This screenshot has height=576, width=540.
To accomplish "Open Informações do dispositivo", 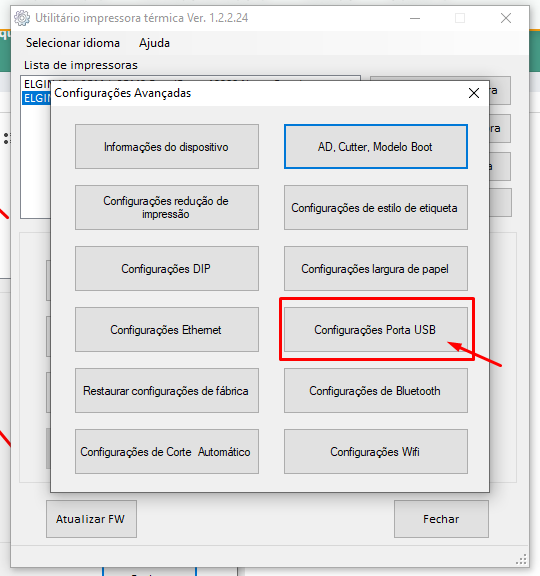I will tap(167, 147).
